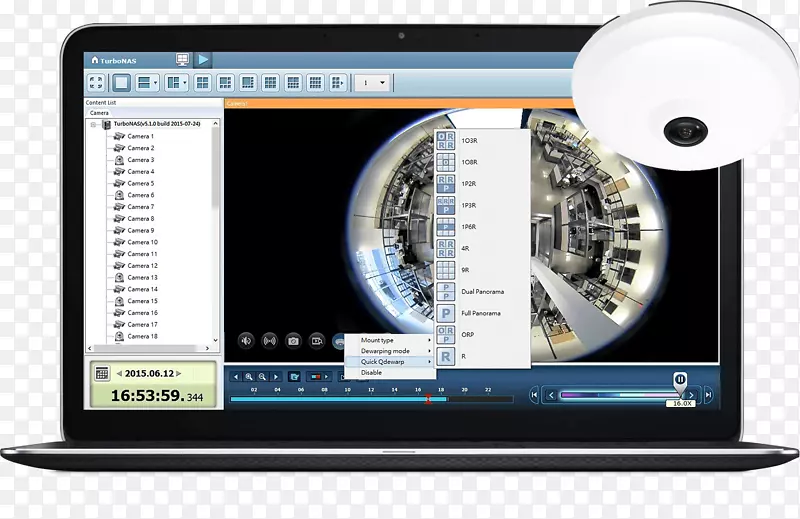Toggle the two-way audio broadcast icon
800x519 pixels.
click(269, 340)
